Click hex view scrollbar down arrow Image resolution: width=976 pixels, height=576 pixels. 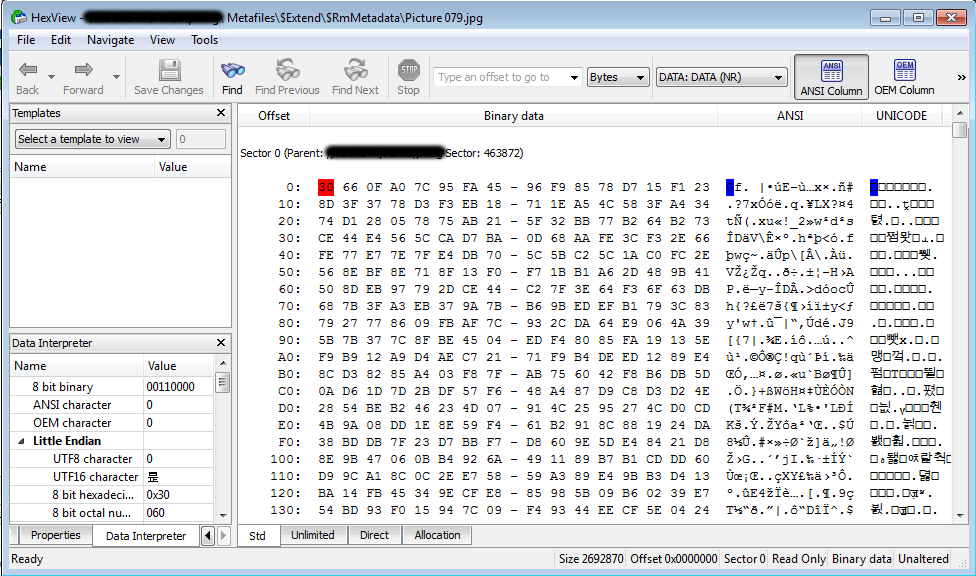tap(960, 516)
